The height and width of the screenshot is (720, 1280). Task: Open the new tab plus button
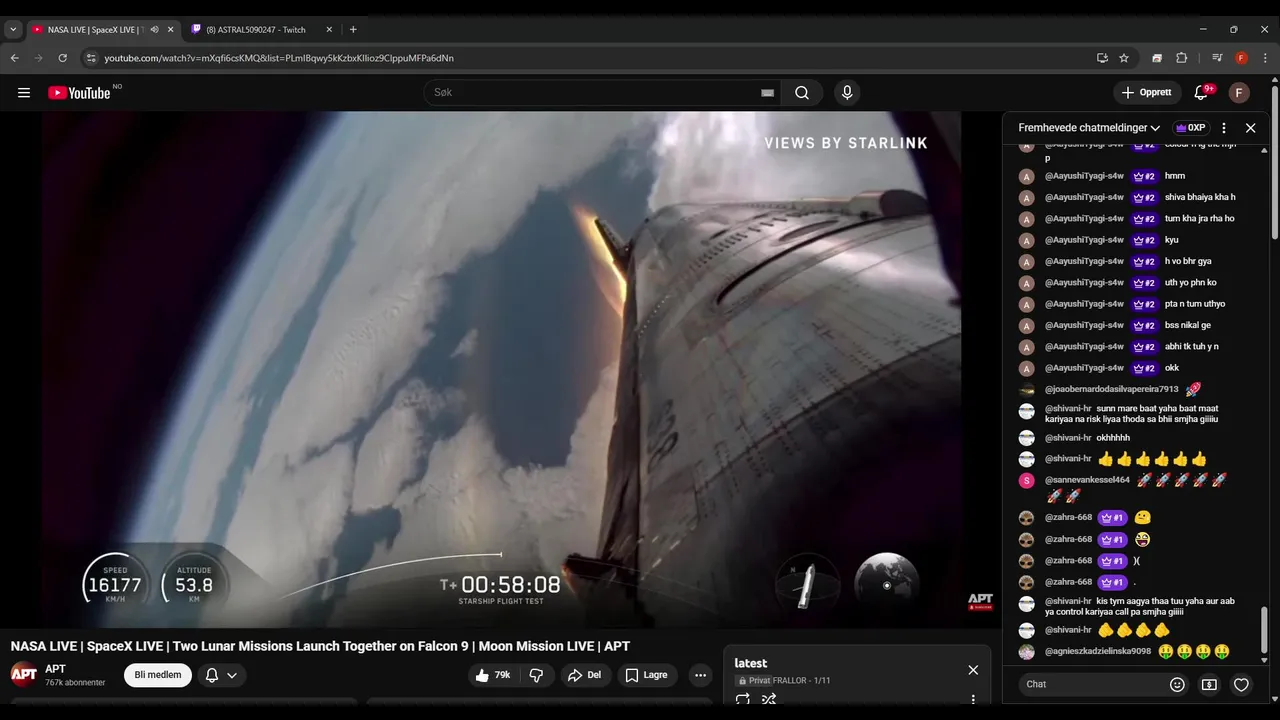click(353, 30)
